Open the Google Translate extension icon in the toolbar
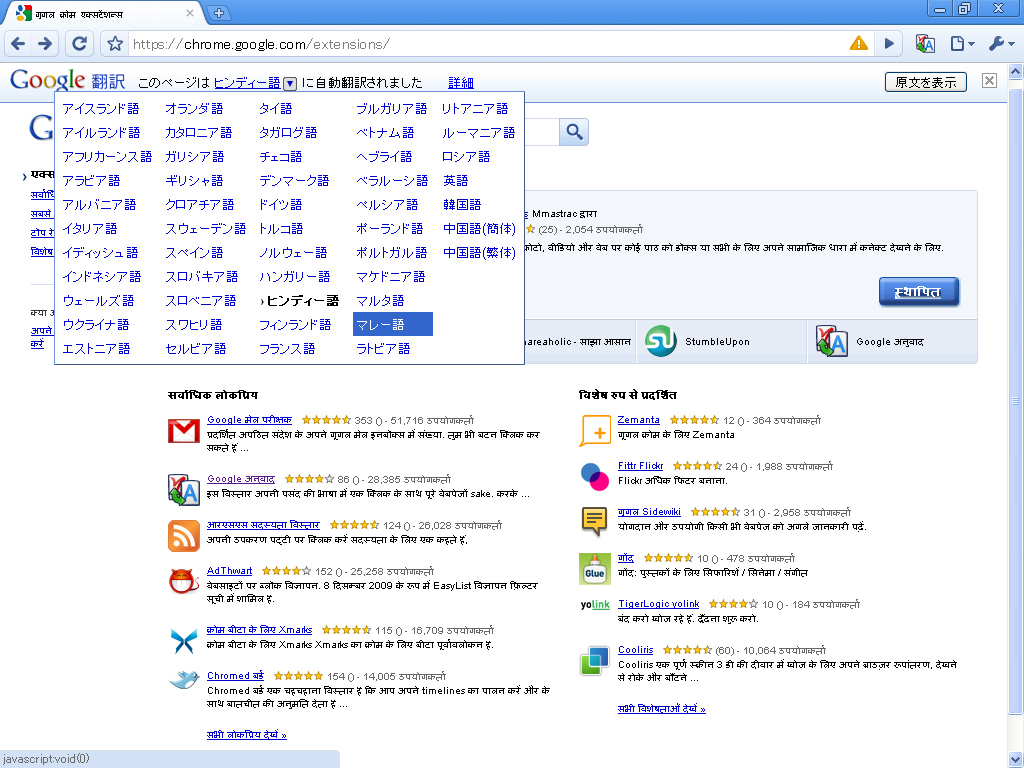 (x=925, y=44)
